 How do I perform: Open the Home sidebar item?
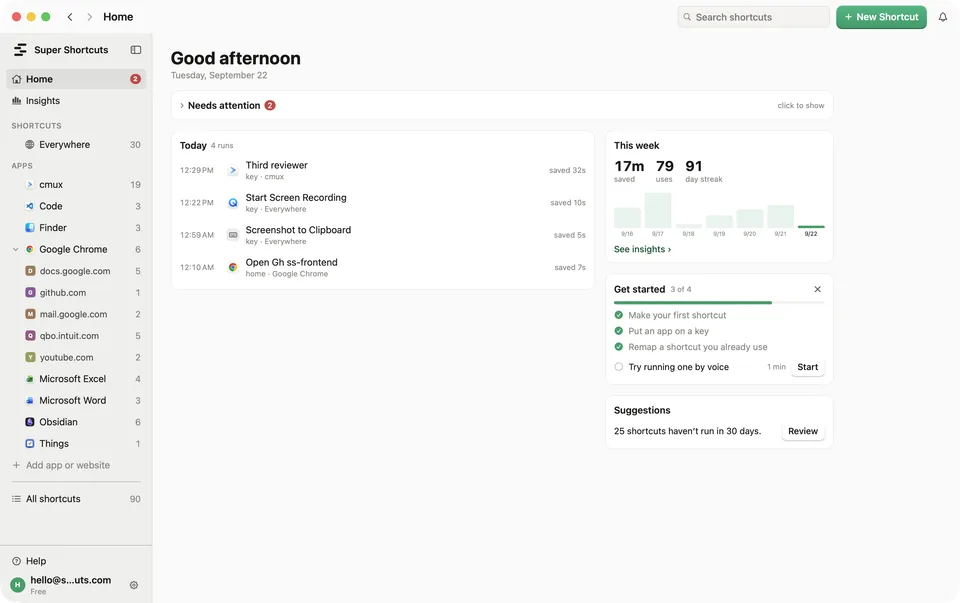(77, 79)
